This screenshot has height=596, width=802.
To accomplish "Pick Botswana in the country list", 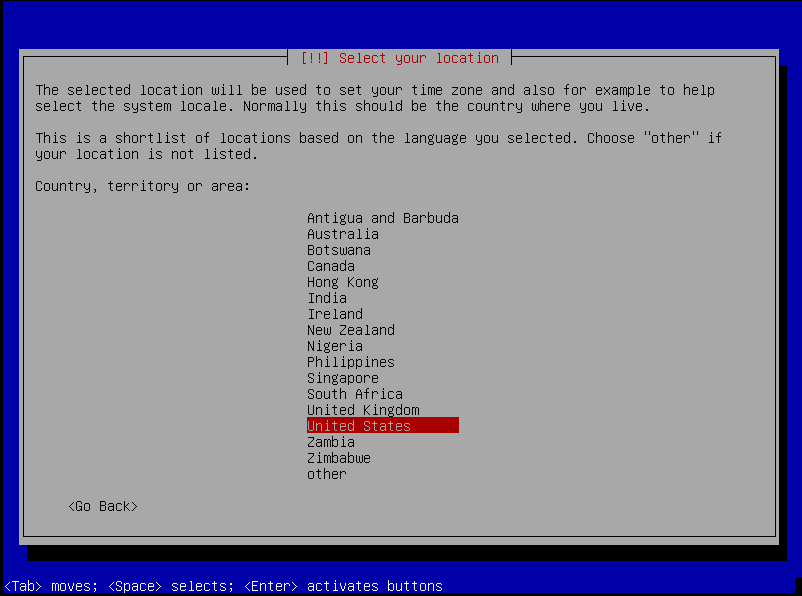I will (338, 250).
